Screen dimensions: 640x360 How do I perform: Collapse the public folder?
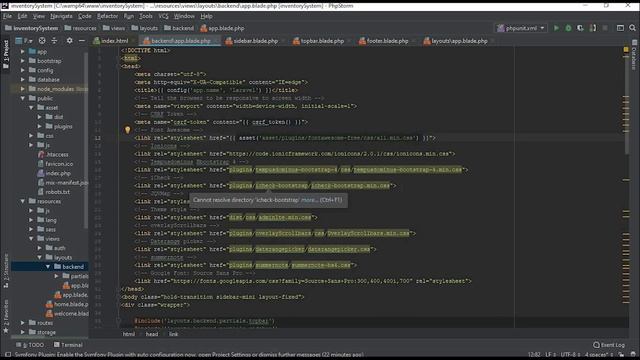click(x=23, y=98)
